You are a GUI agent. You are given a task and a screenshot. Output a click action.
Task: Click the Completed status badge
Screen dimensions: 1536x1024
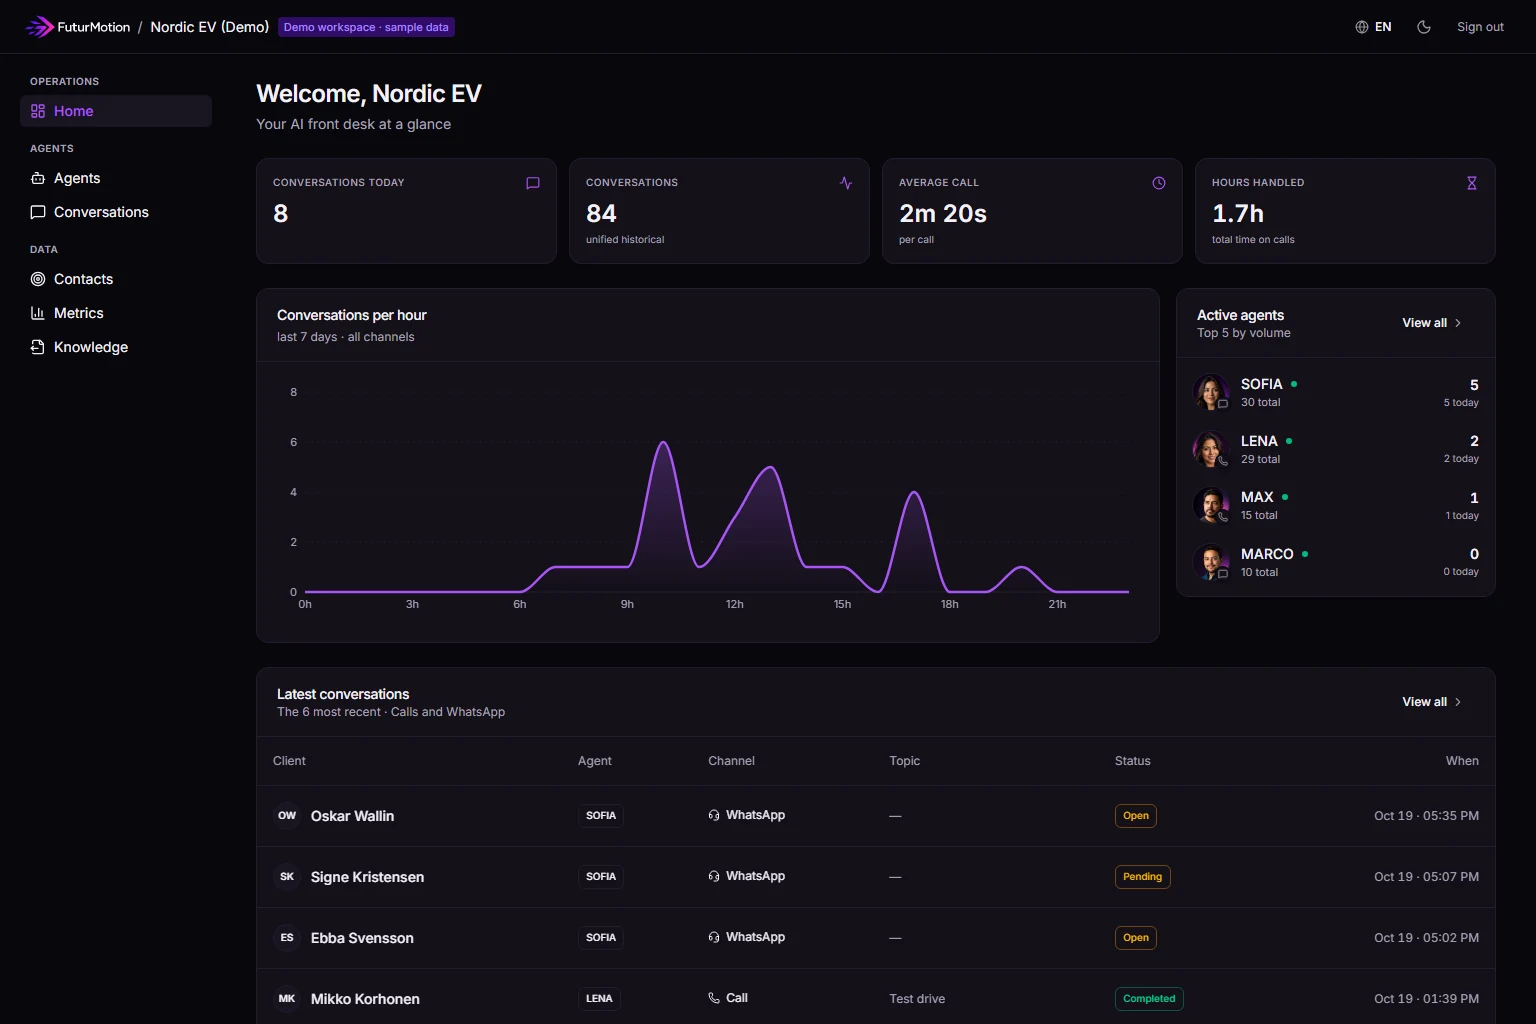tap(1149, 999)
